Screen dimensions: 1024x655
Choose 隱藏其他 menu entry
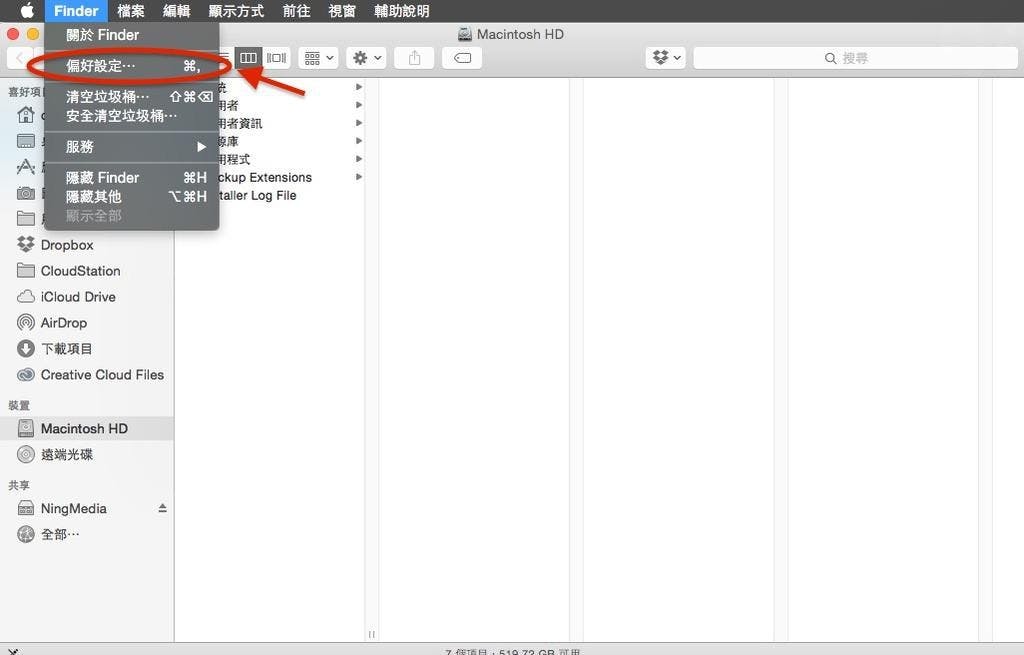click(131, 196)
